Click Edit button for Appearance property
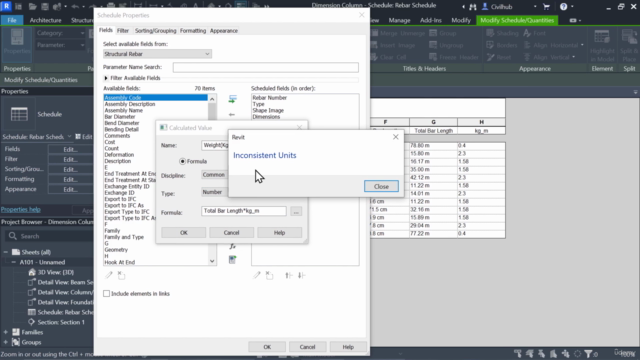The image size is (640, 360). pos(70,189)
